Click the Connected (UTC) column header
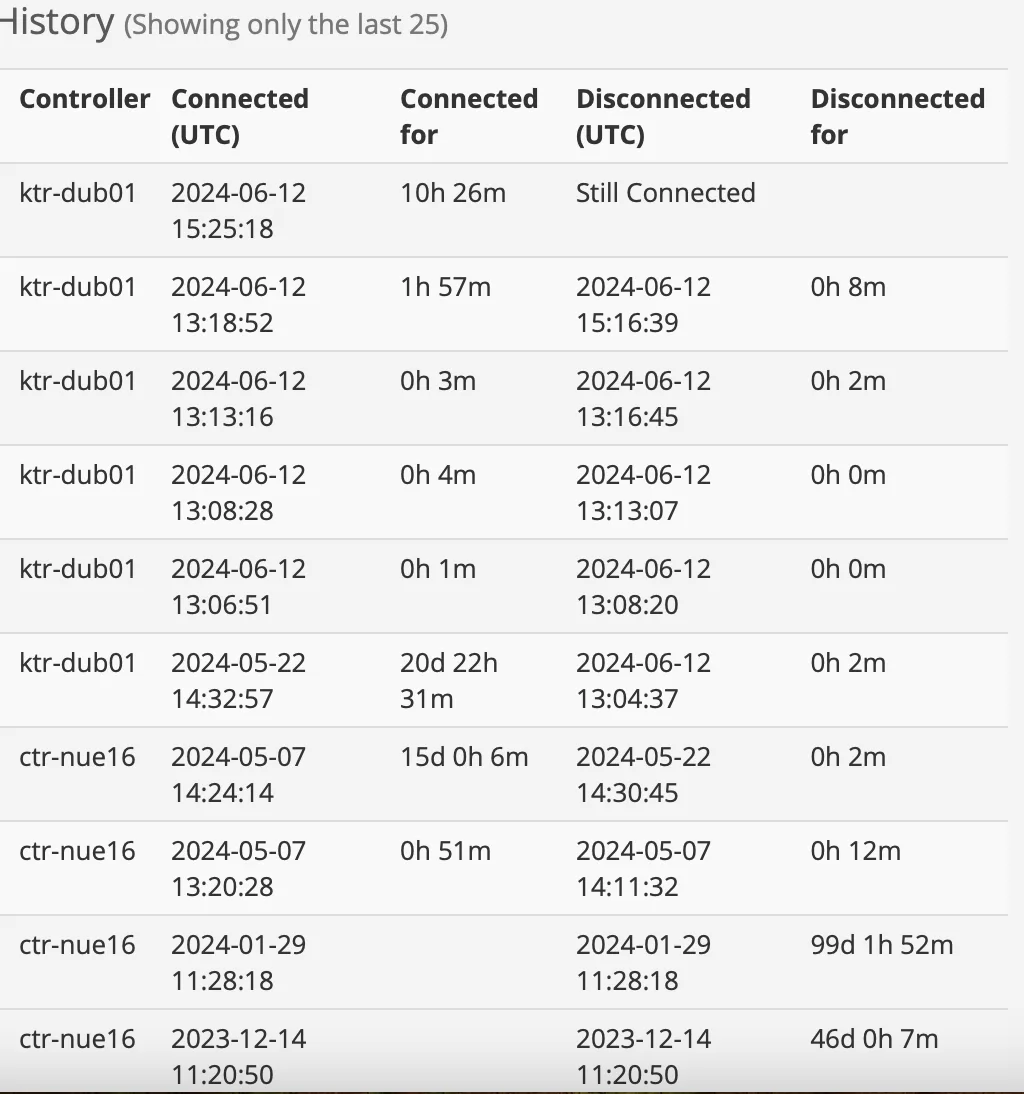The width and height of the screenshot is (1024, 1094). [x=239, y=116]
